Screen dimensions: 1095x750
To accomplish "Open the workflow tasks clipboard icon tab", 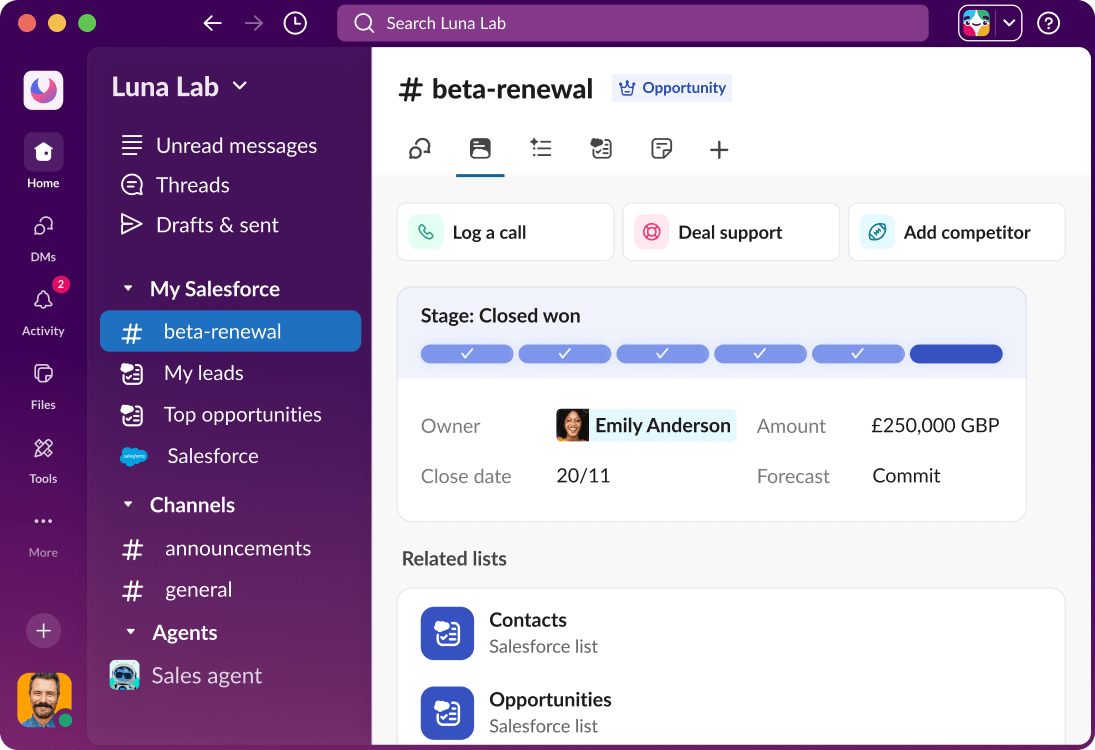I will coord(601,148).
